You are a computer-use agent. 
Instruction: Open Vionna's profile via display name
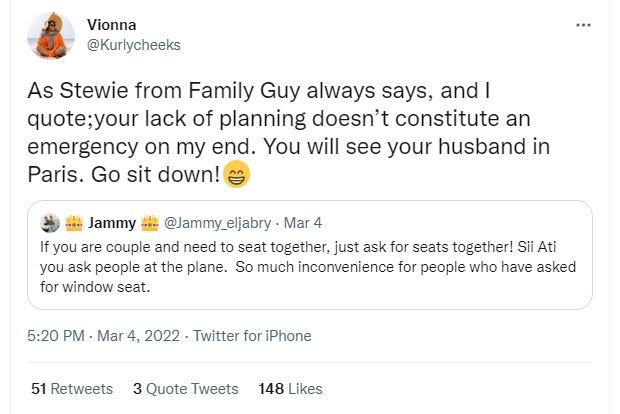tap(110, 26)
